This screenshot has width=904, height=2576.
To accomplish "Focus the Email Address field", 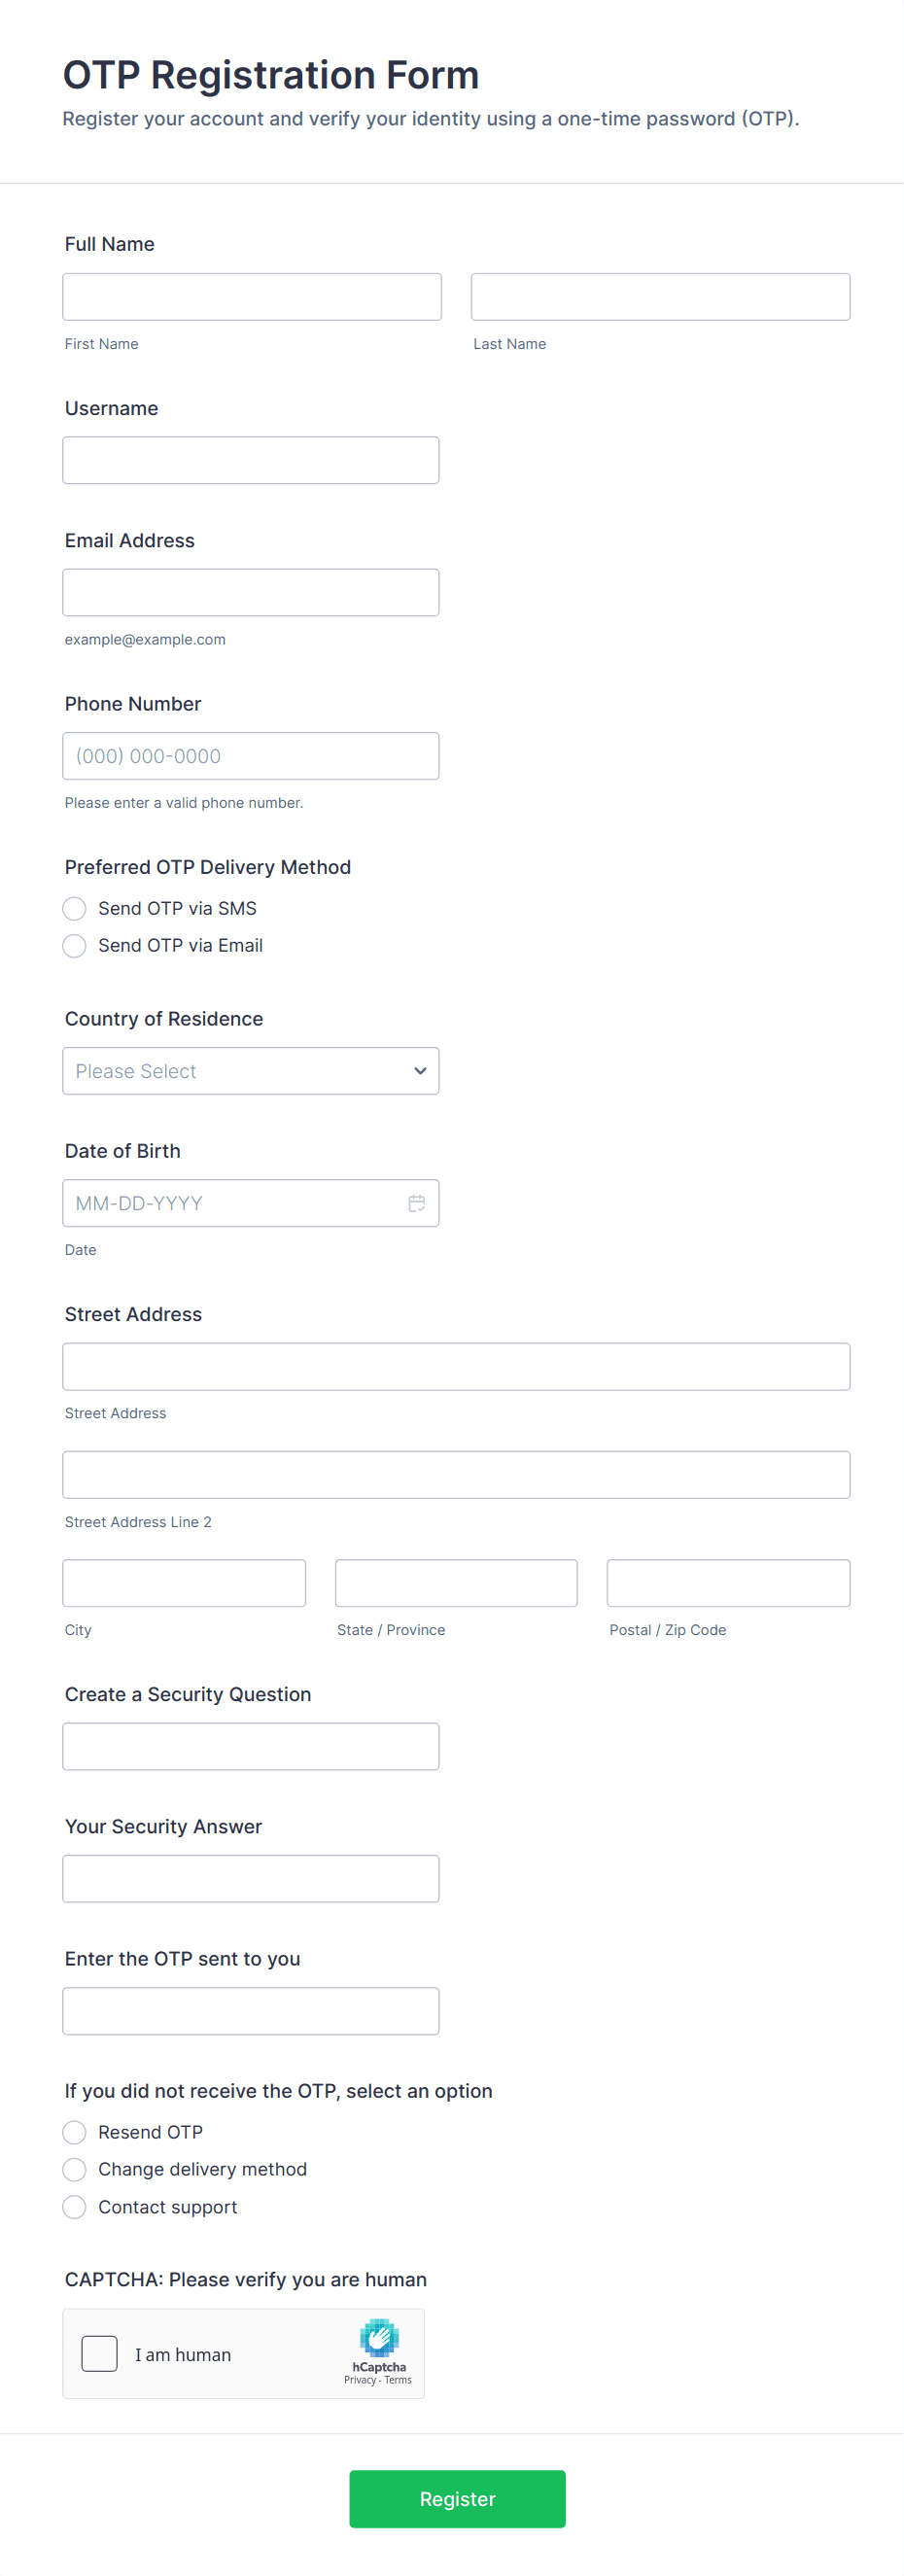I will (250, 593).
